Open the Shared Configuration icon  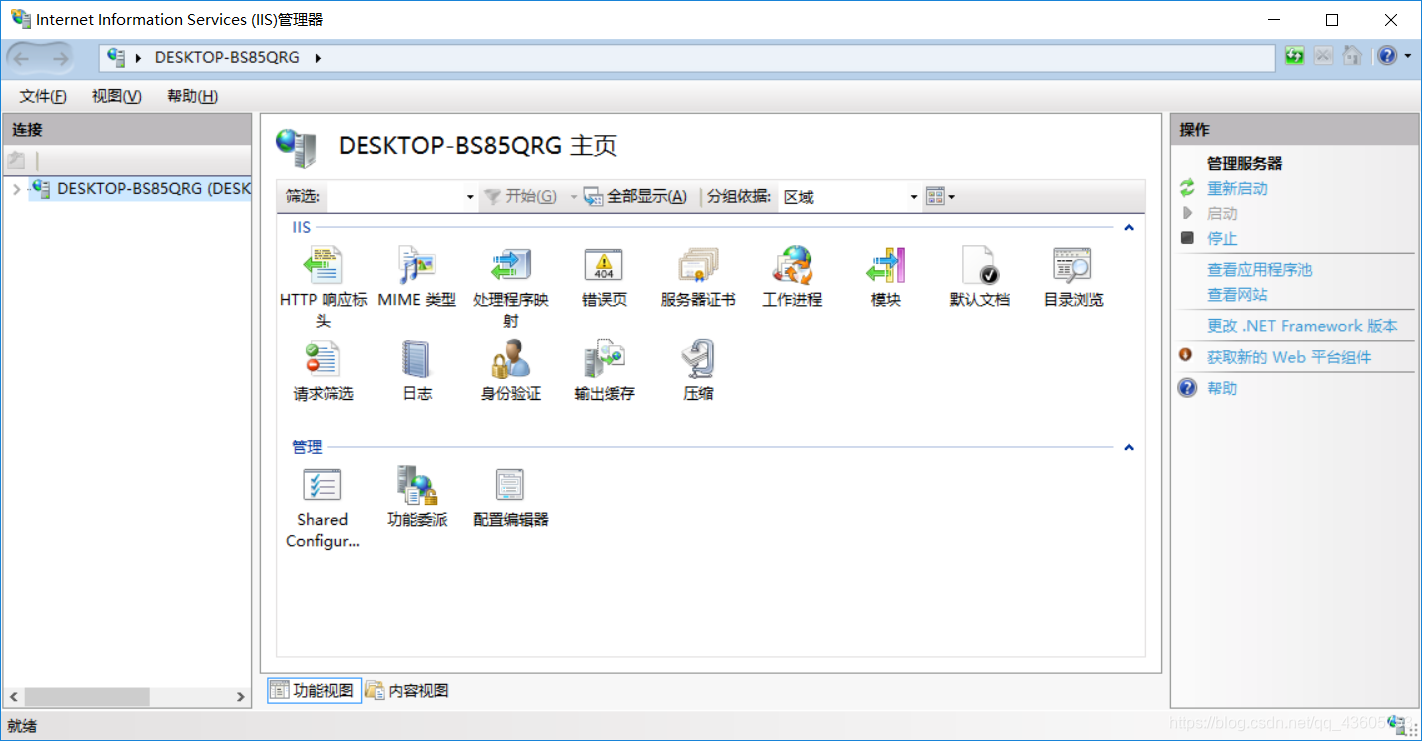pos(323,486)
